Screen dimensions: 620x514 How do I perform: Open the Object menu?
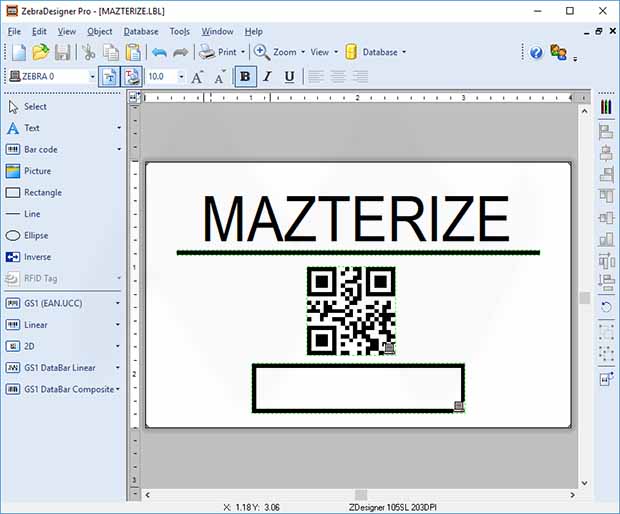tap(100, 32)
